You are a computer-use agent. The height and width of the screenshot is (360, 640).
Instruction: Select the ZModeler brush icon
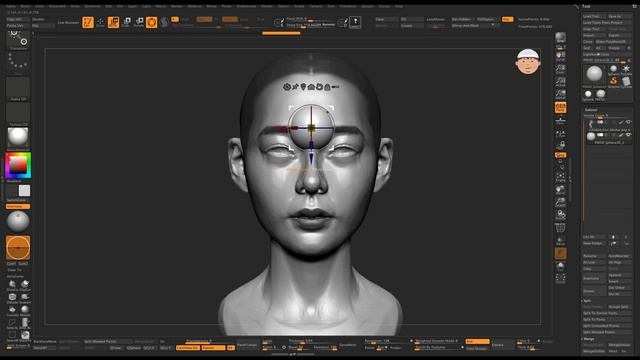pyautogui.click(x=12, y=297)
